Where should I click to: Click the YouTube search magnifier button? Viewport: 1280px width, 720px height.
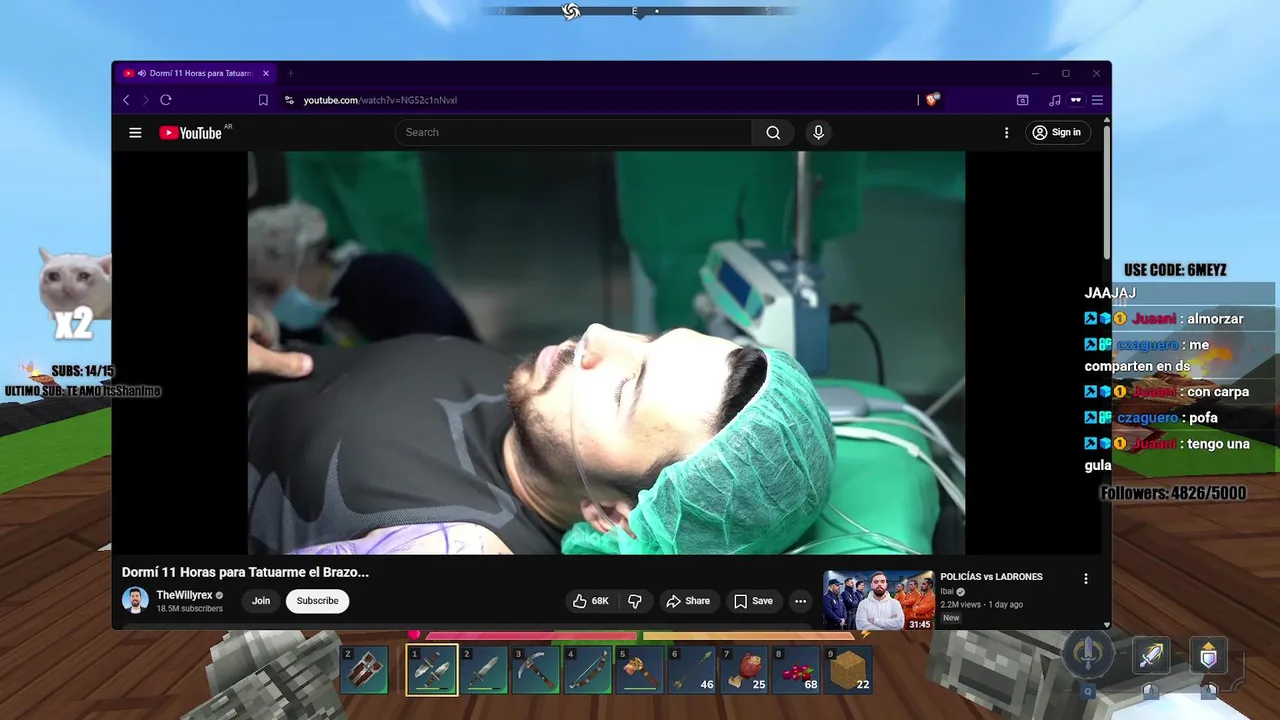tap(773, 132)
